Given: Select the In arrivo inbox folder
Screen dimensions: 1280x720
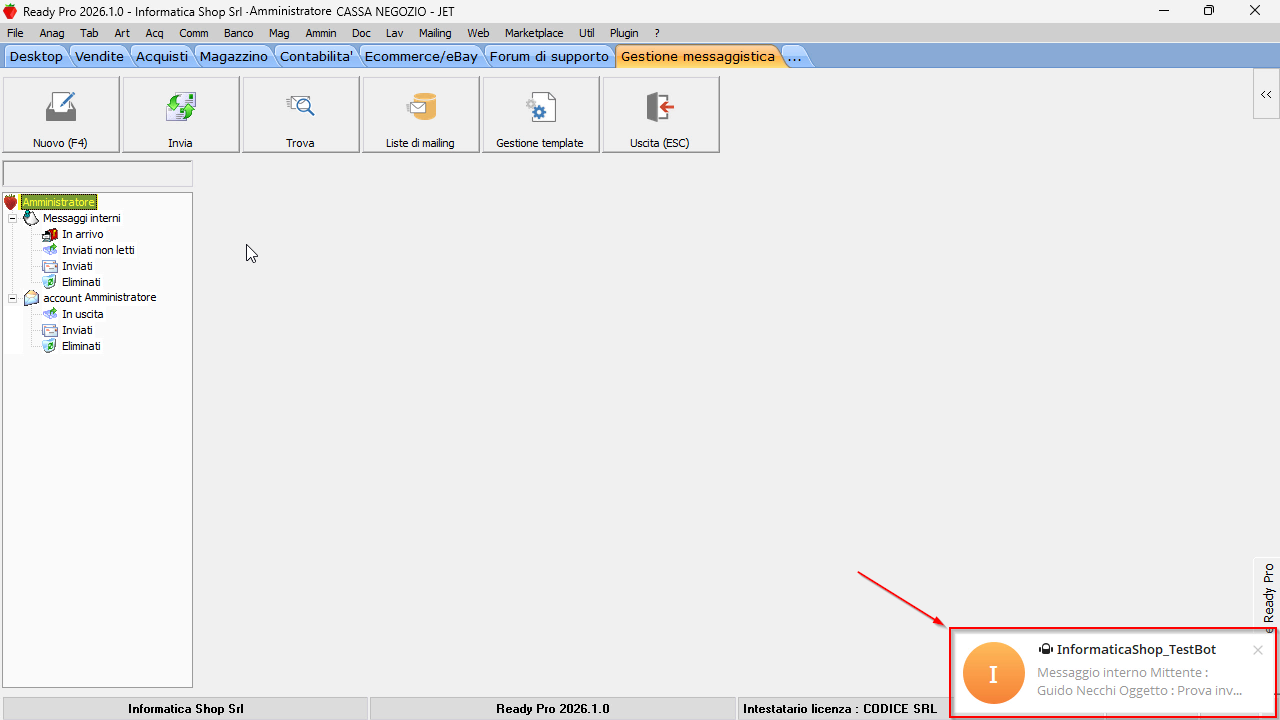Looking at the screenshot, I should pos(82,234).
